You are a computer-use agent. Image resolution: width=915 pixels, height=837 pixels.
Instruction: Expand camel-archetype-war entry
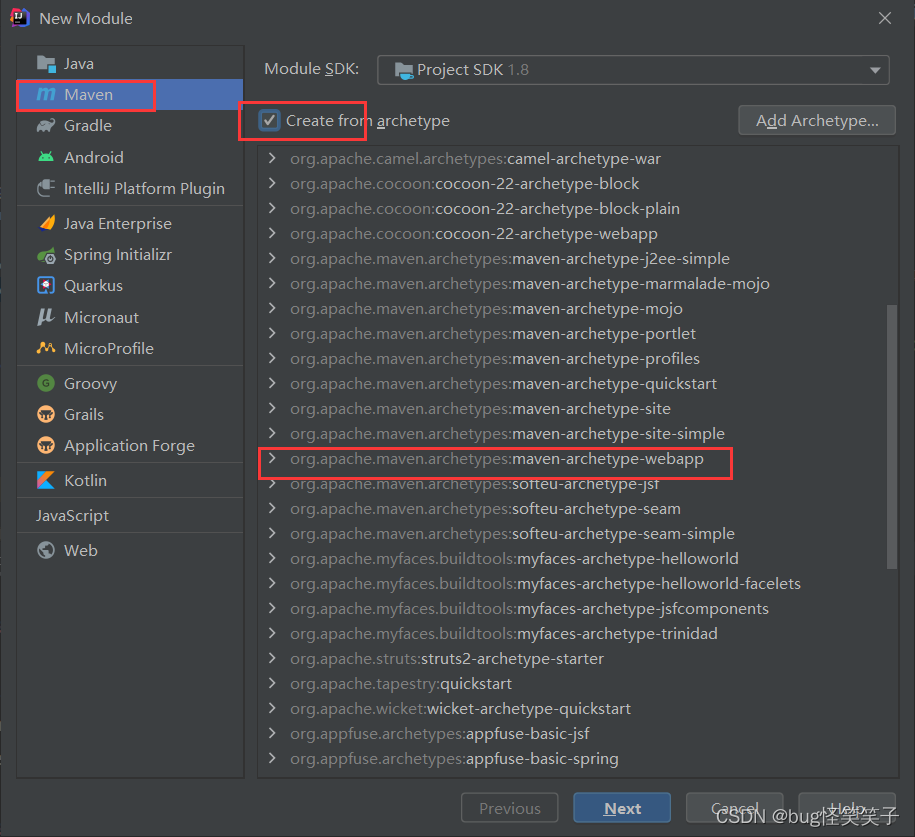pyautogui.click(x=272, y=158)
